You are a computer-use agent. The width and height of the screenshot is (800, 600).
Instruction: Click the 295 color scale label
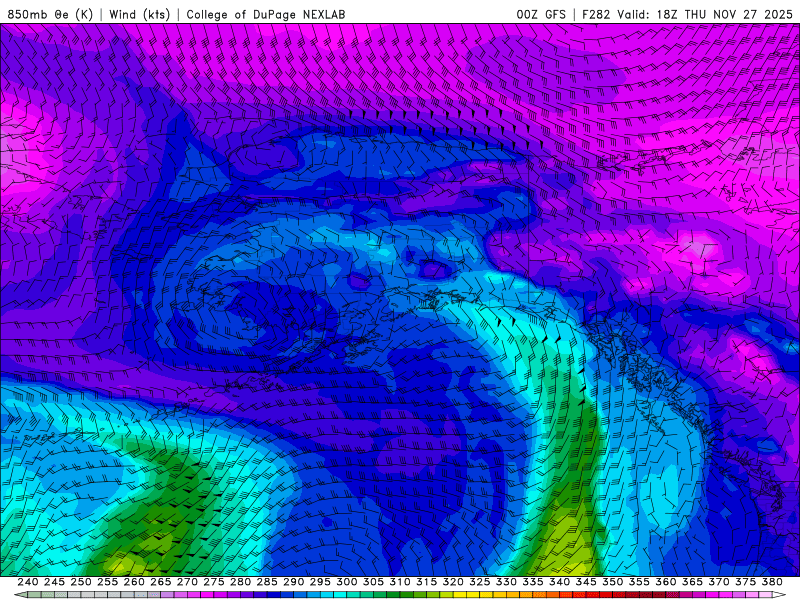coord(320,582)
